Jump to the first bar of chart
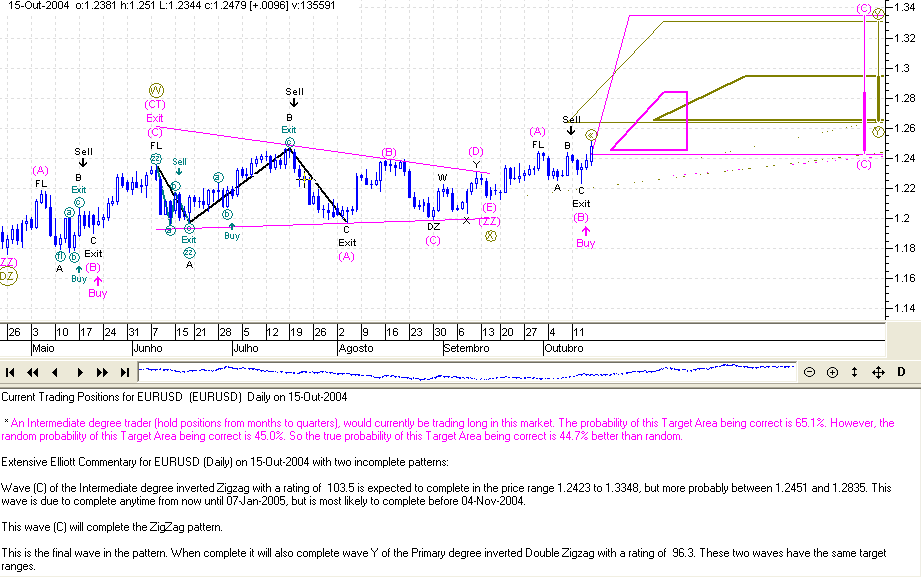 tap(9, 372)
